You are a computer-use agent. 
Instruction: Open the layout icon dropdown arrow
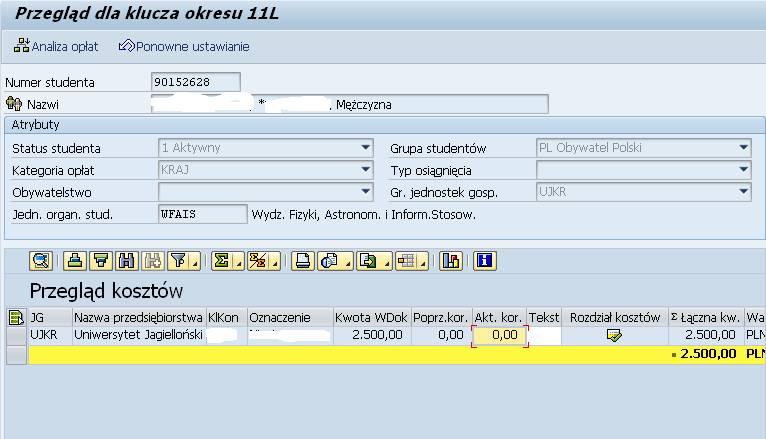[424, 264]
